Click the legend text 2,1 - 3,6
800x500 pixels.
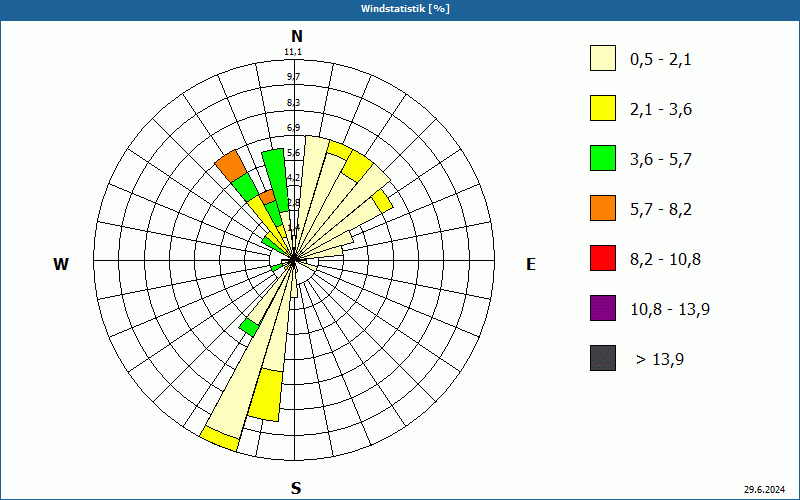coord(661,110)
